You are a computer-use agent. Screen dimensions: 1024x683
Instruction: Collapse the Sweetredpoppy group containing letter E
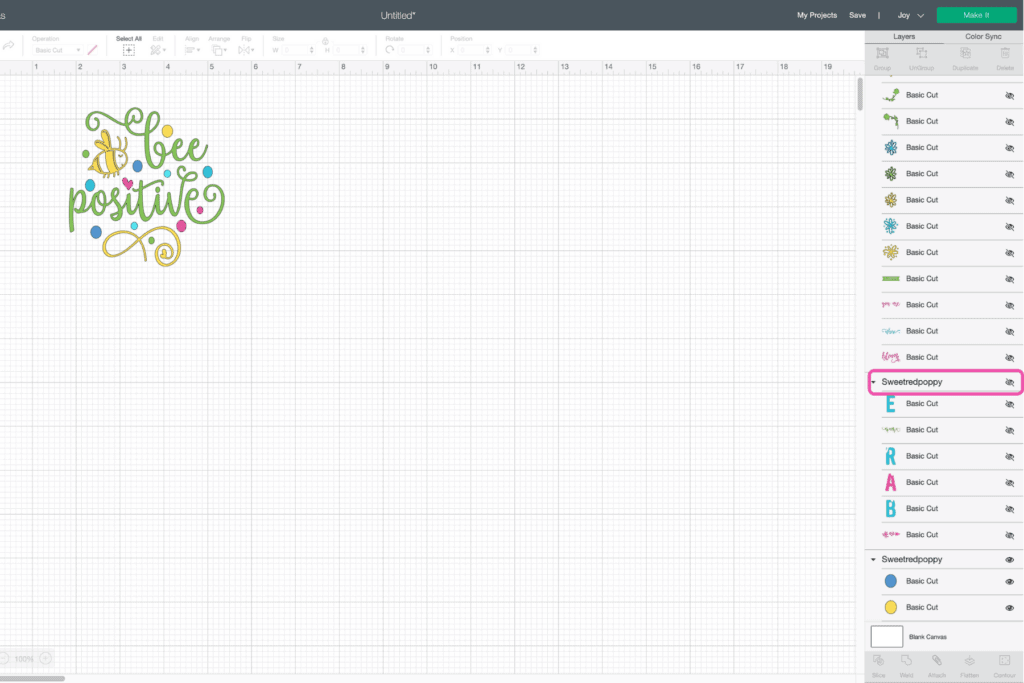click(873, 382)
